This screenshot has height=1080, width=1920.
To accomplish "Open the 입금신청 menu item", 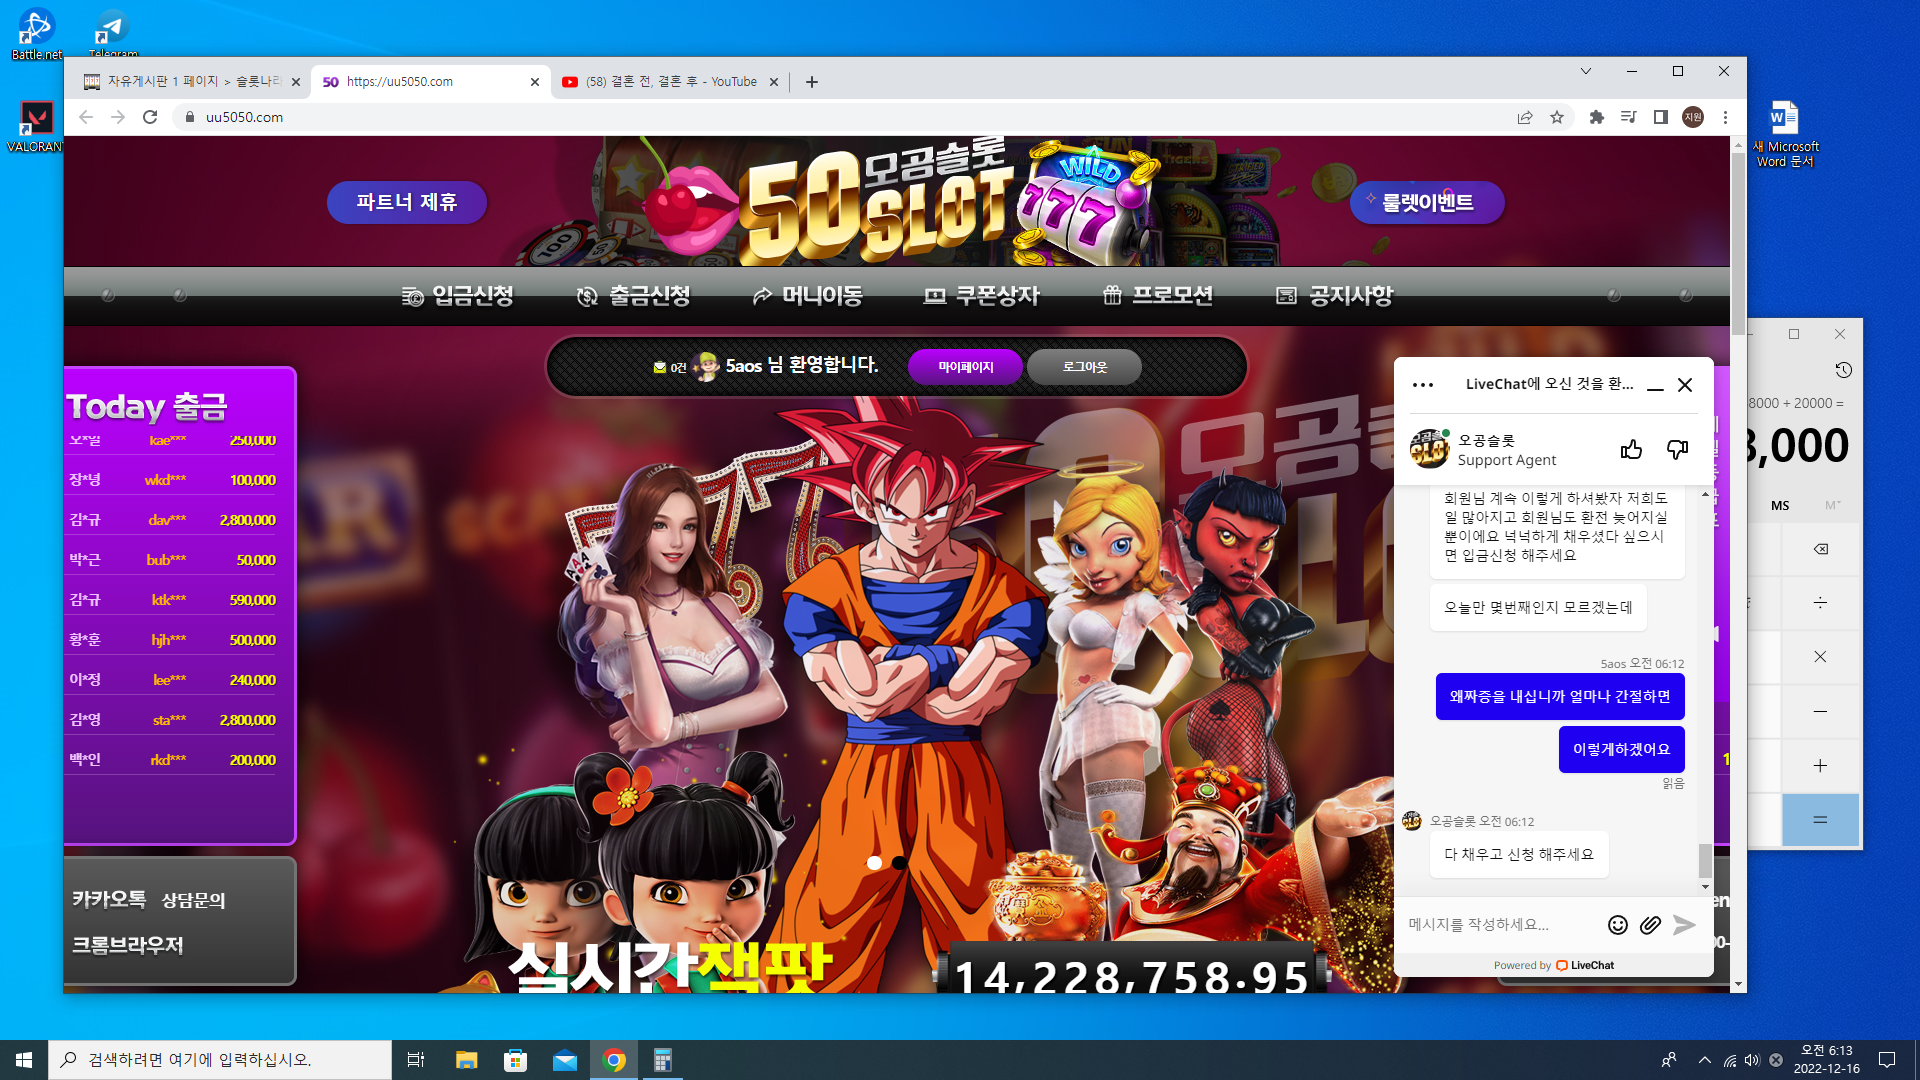I will 458,296.
